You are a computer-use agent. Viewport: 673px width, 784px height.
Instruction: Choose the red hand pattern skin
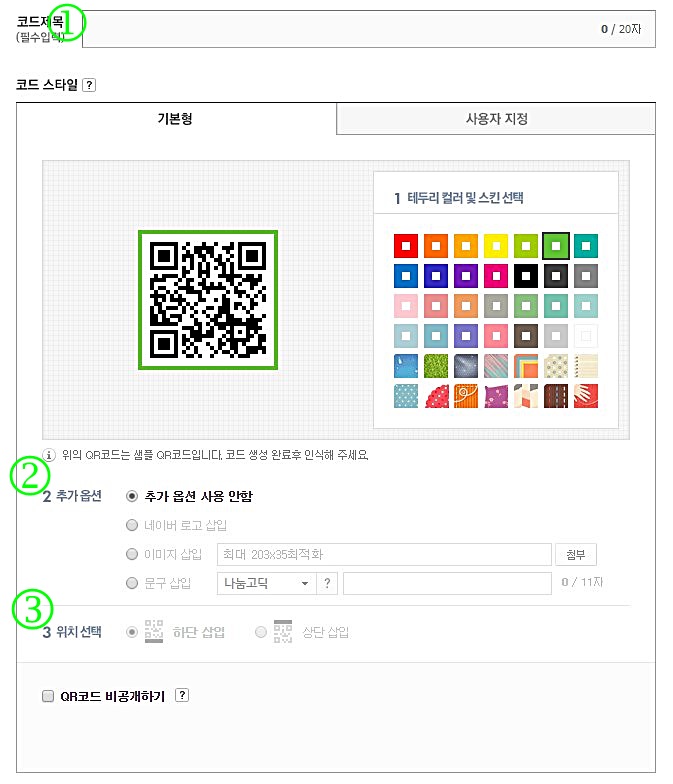[x=586, y=396]
